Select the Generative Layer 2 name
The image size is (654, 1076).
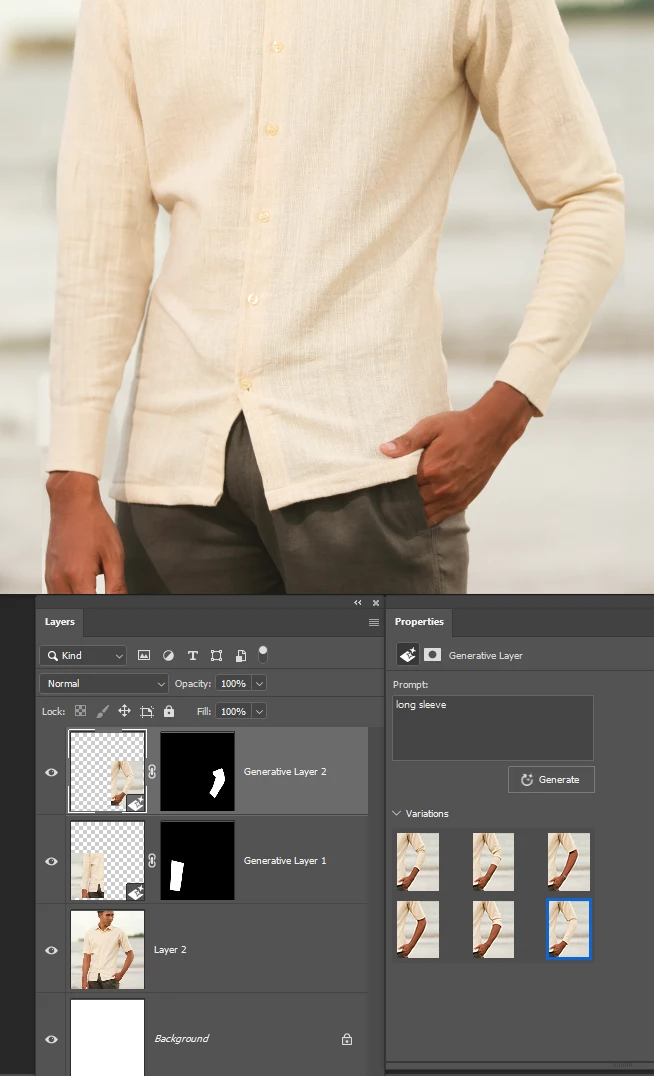[285, 771]
